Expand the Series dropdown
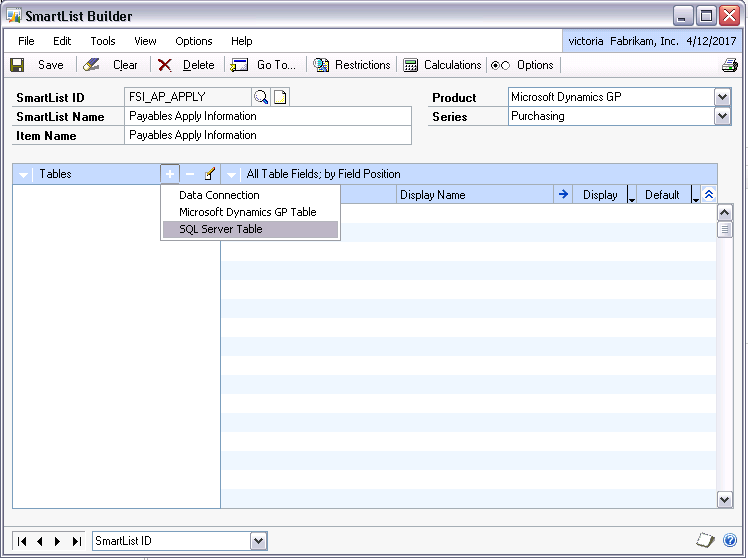The image size is (748, 560). click(722, 116)
